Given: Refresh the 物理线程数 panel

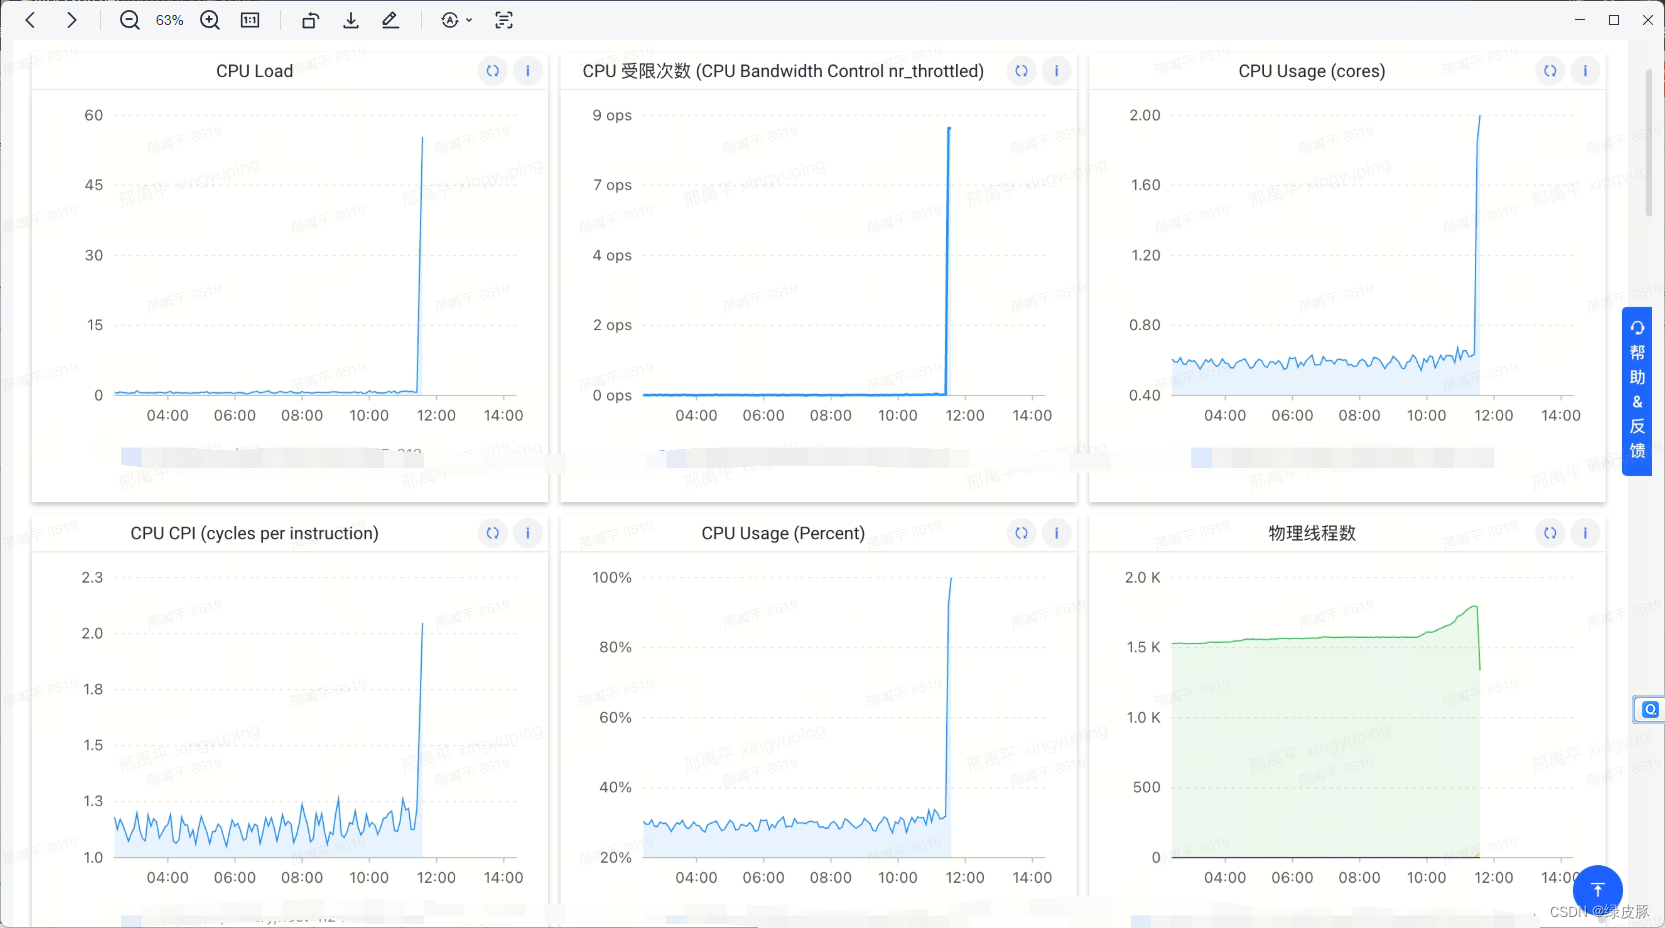Looking at the screenshot, I should [x=1550, y=533].
